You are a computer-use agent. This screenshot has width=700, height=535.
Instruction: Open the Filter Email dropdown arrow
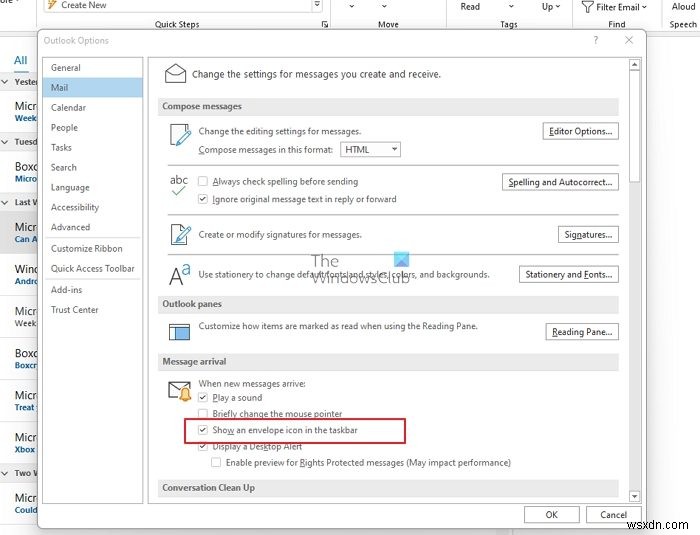point(644,7)
